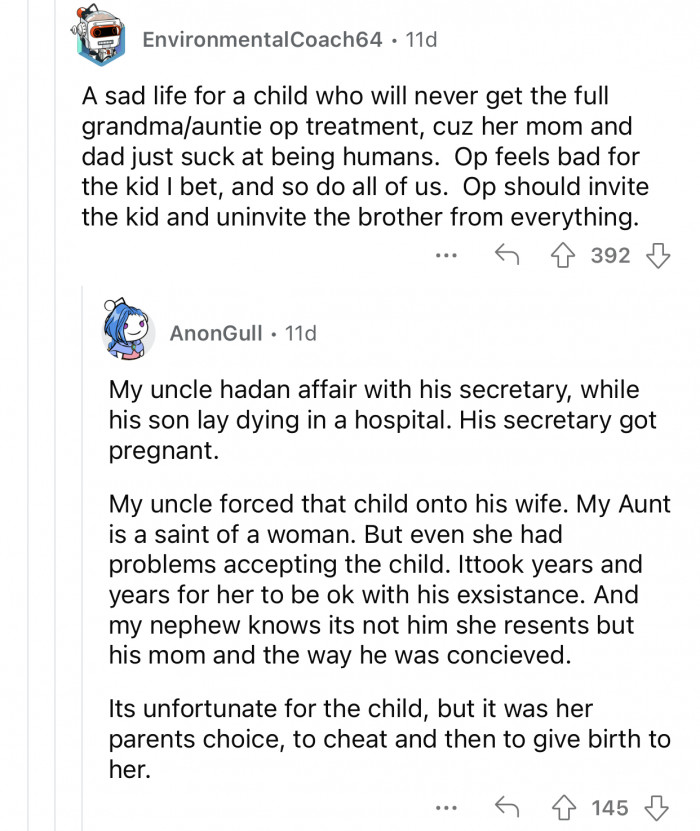
Task: Open EnvironmentalCoach64's user profile
Action: 262,41
